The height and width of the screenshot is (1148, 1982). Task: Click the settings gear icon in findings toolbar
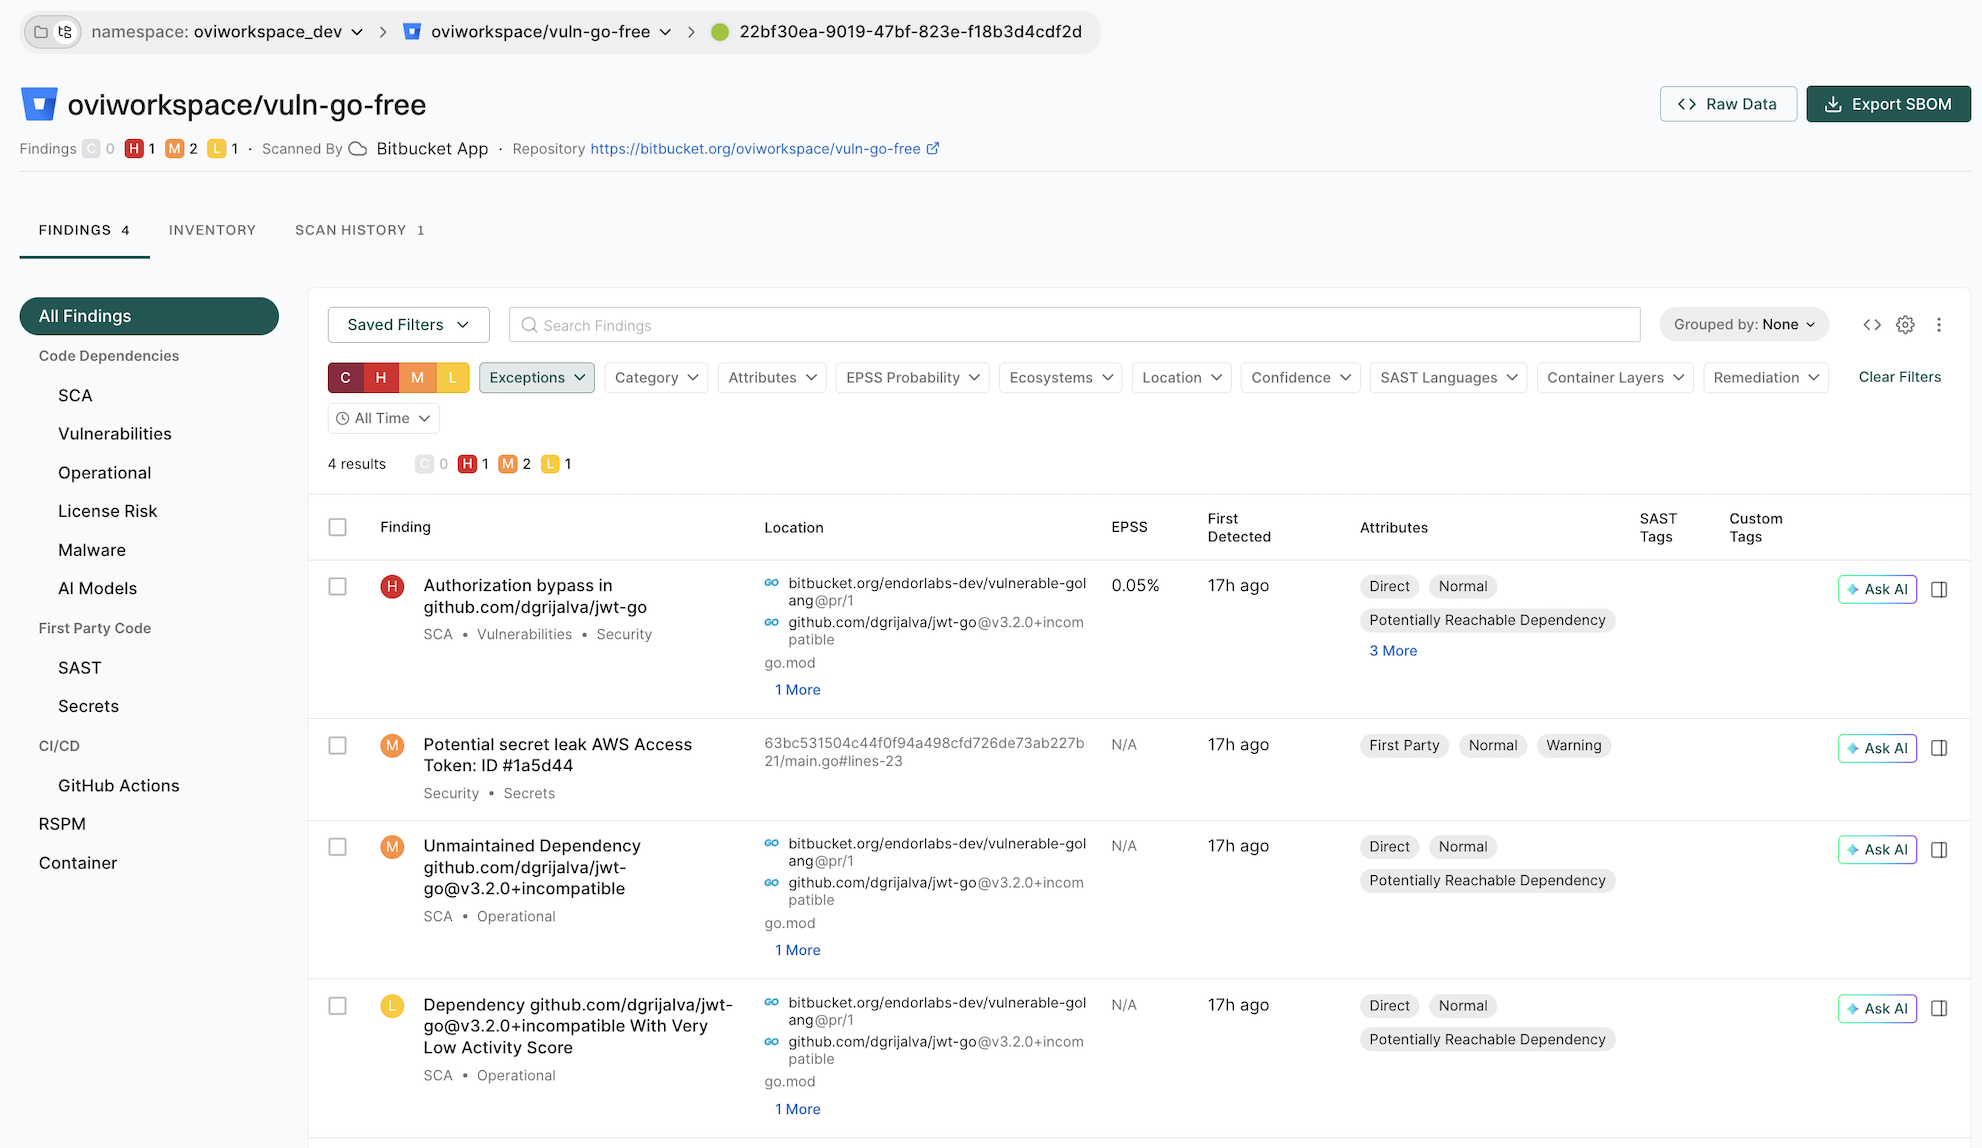coord(1905,325)
